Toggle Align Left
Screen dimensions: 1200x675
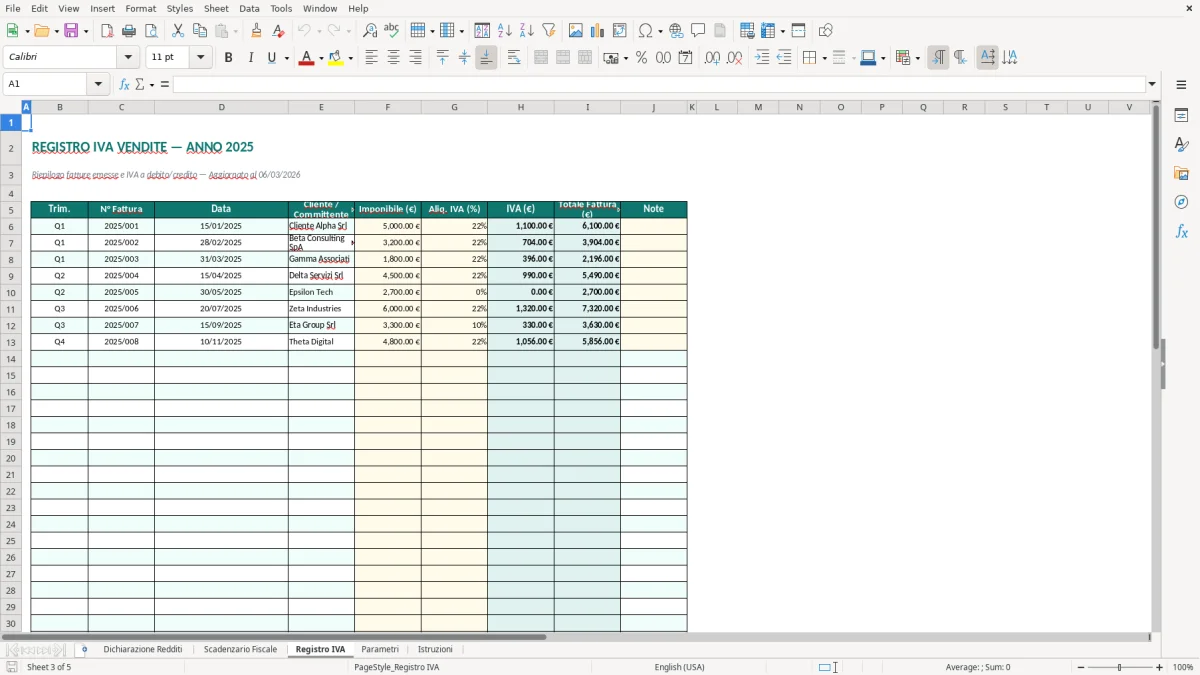[371, 58]
